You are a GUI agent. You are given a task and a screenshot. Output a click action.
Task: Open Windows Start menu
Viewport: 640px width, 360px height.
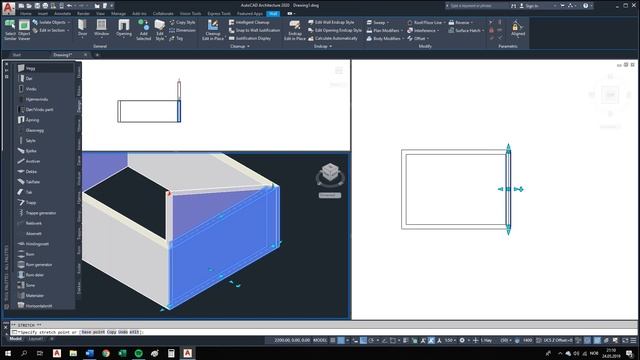click(7, 353)
